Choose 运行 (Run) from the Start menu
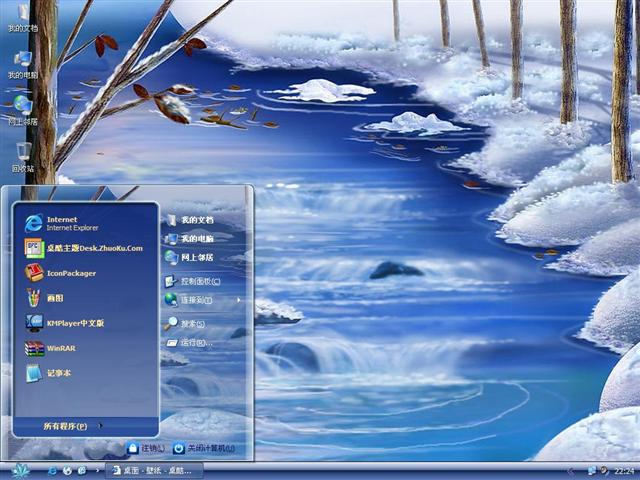This screenshot has width=640, height=480. [x=190, y=342]
